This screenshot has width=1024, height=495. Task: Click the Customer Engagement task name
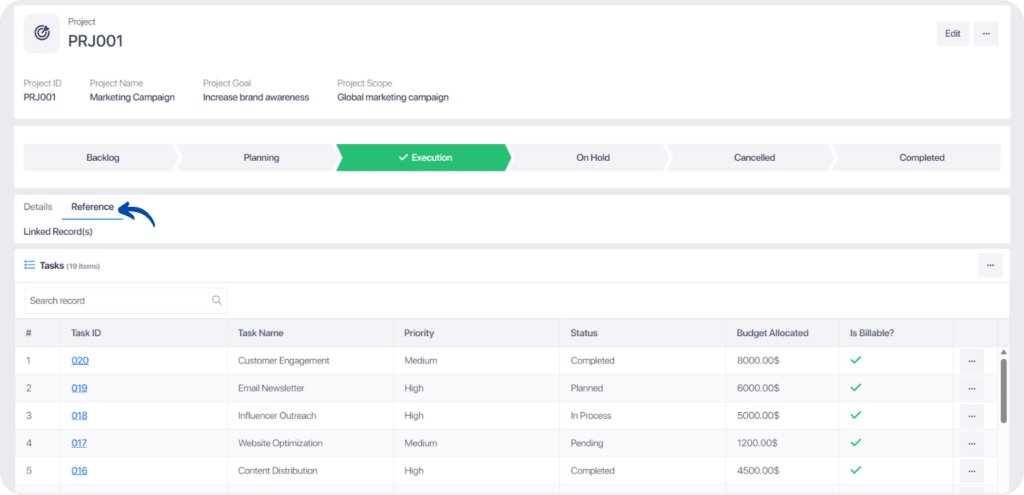[283, 360]
